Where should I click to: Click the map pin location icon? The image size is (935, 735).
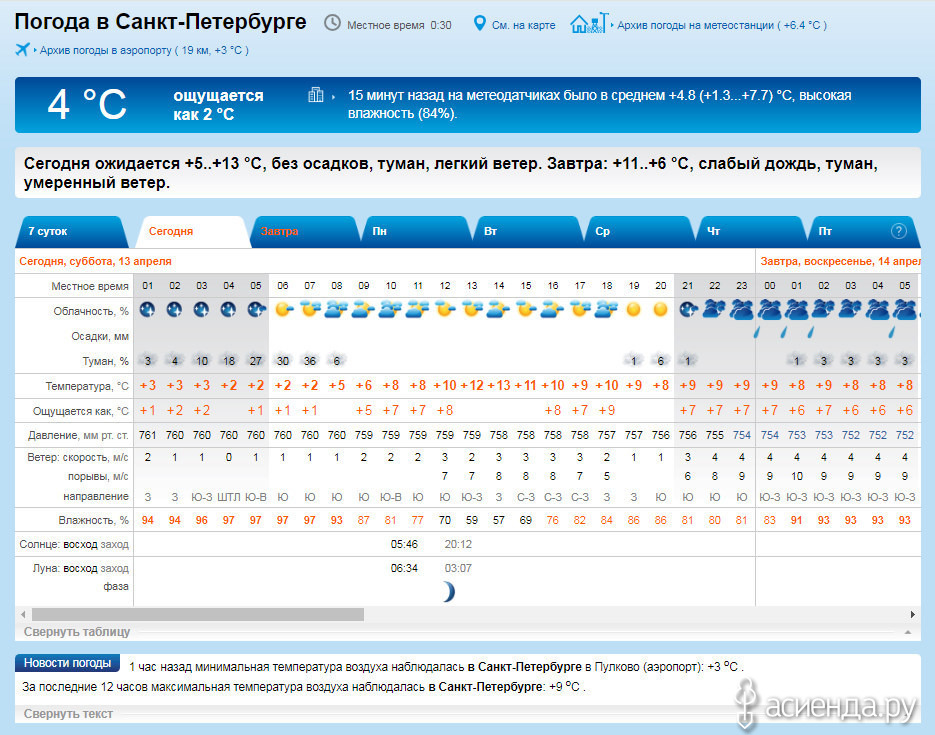479,23
